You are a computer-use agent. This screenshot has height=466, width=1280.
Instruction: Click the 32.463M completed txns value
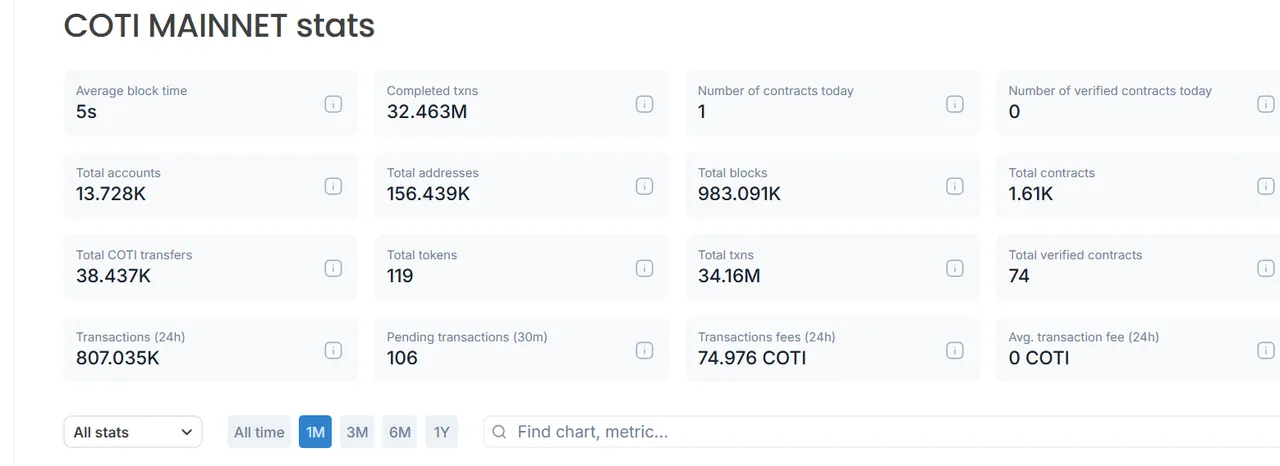click(x=427, y=112)
